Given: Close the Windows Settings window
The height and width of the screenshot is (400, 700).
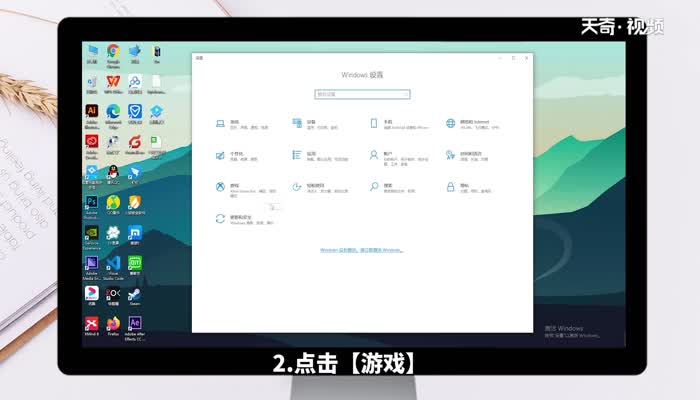Looking at the screenshot, I should tap(527, 58).
